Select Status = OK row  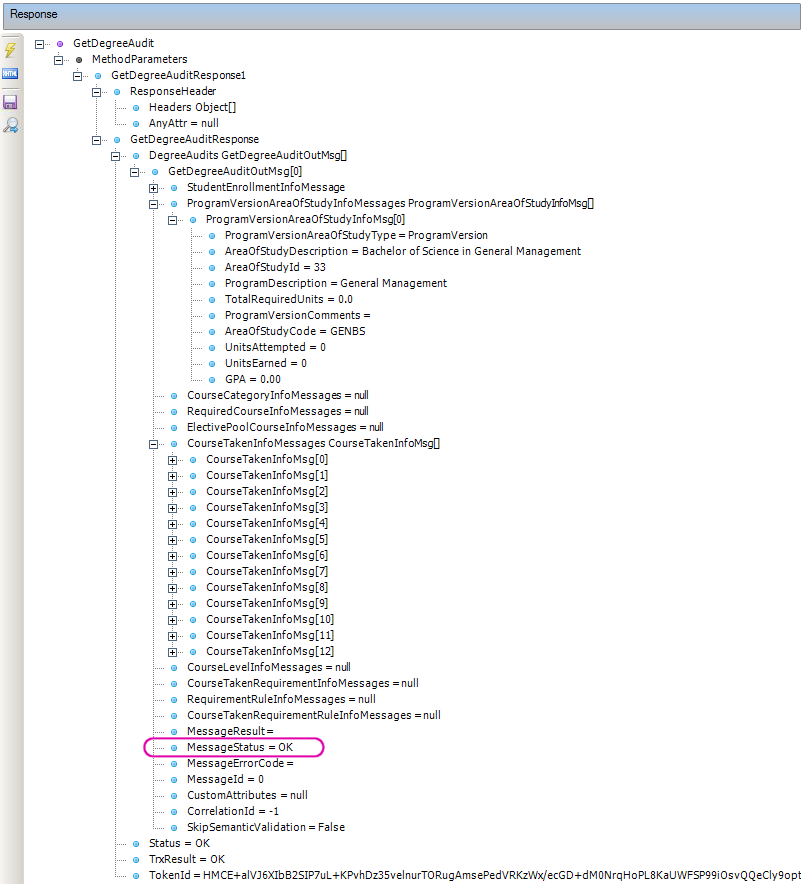tap(179, 843)
